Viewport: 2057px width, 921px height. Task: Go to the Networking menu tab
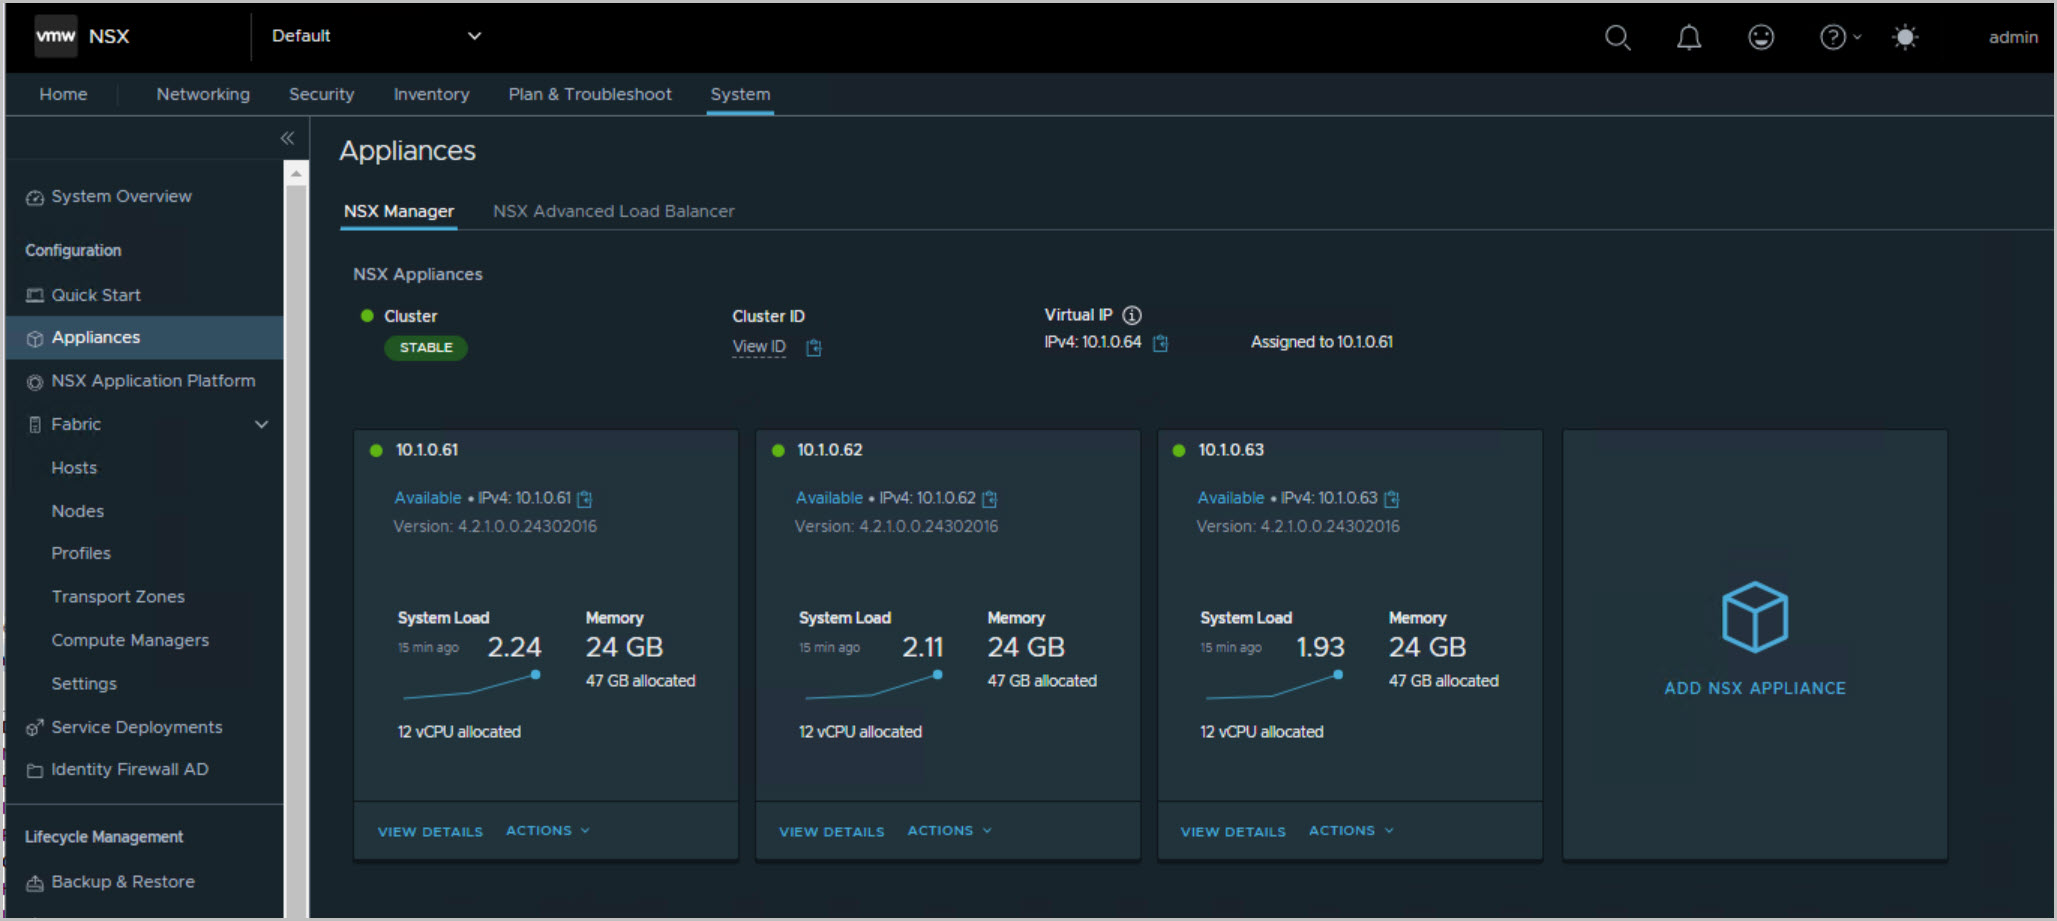coord(203,94)
